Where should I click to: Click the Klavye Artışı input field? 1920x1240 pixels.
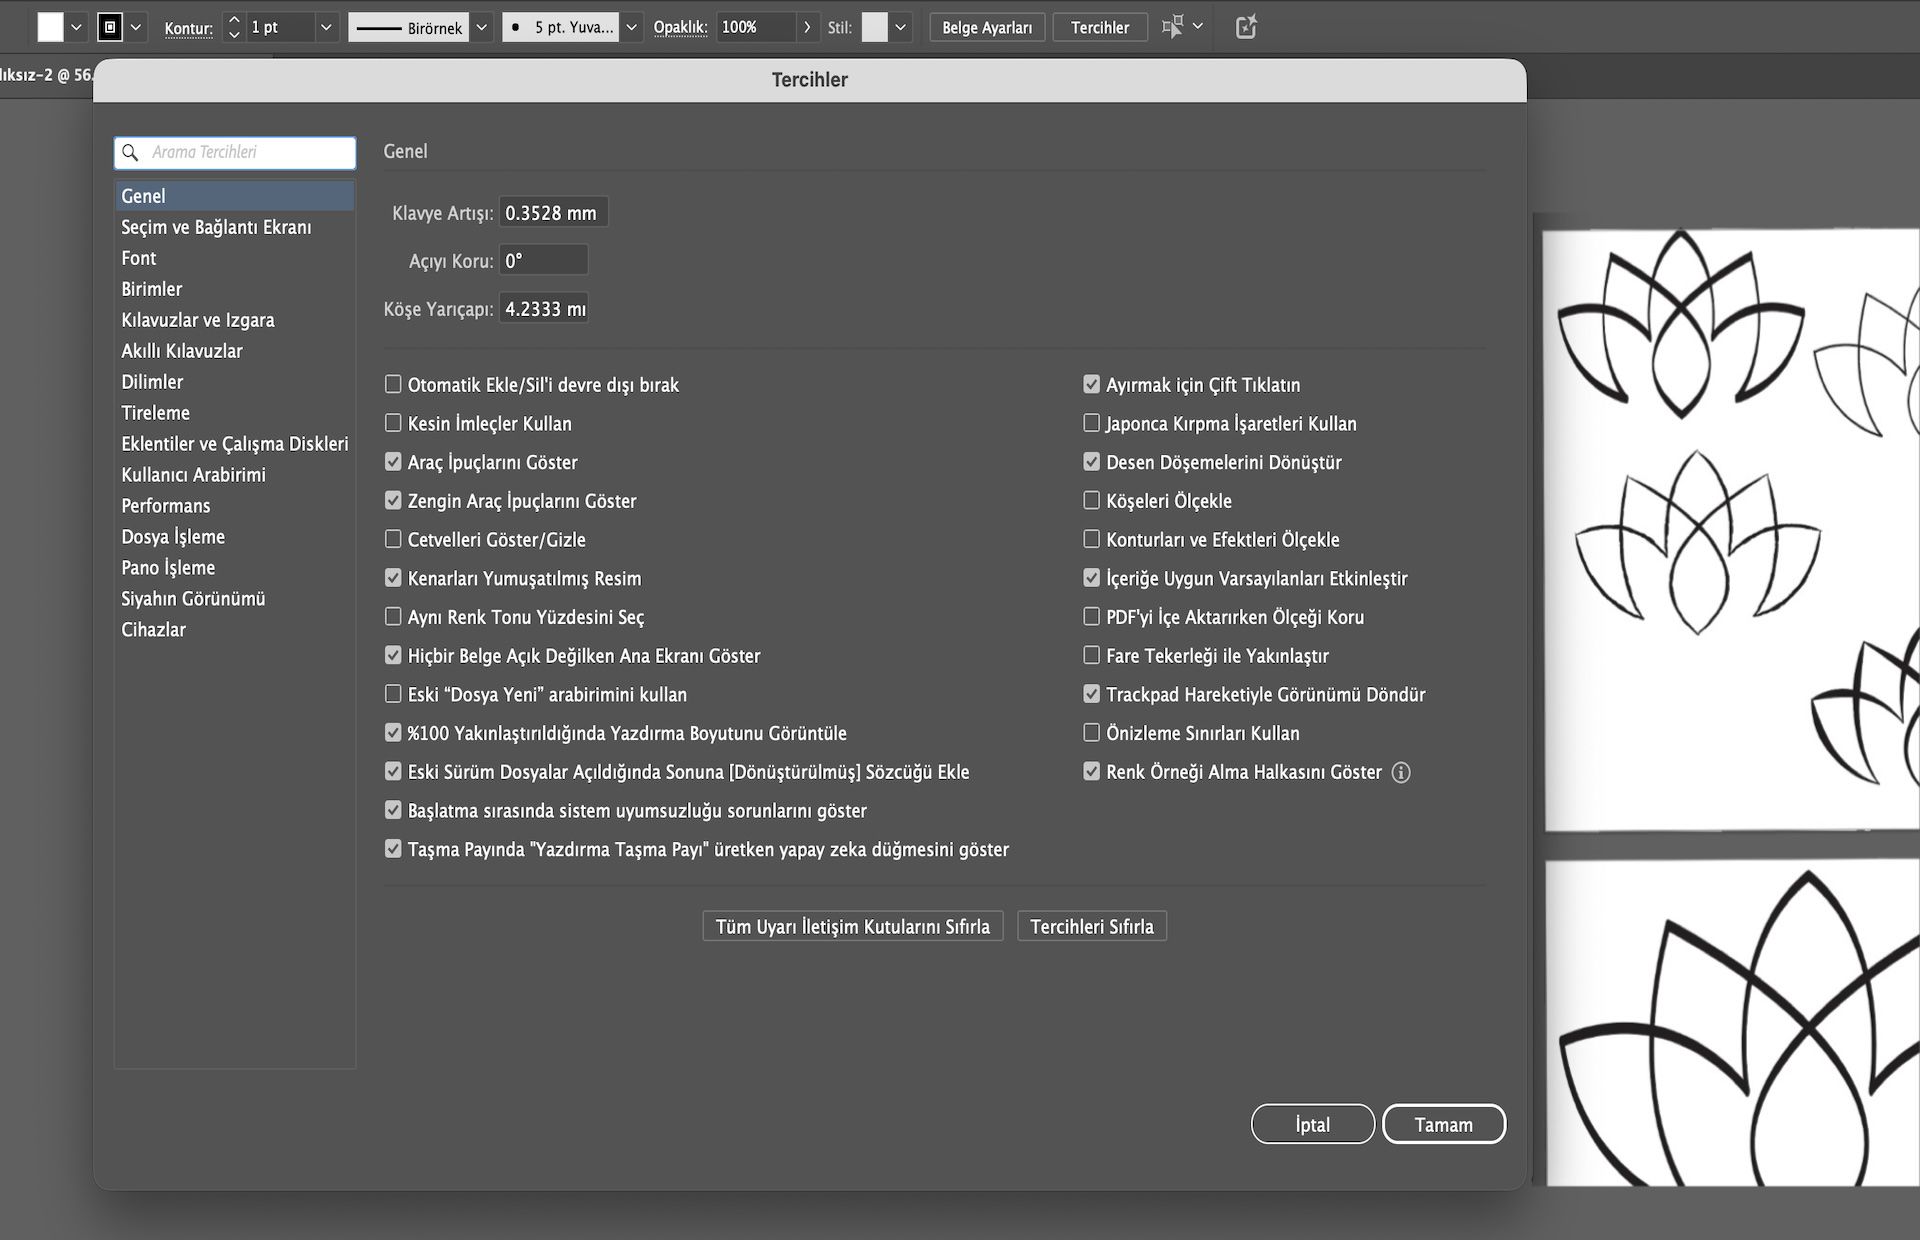pos(552,213)
